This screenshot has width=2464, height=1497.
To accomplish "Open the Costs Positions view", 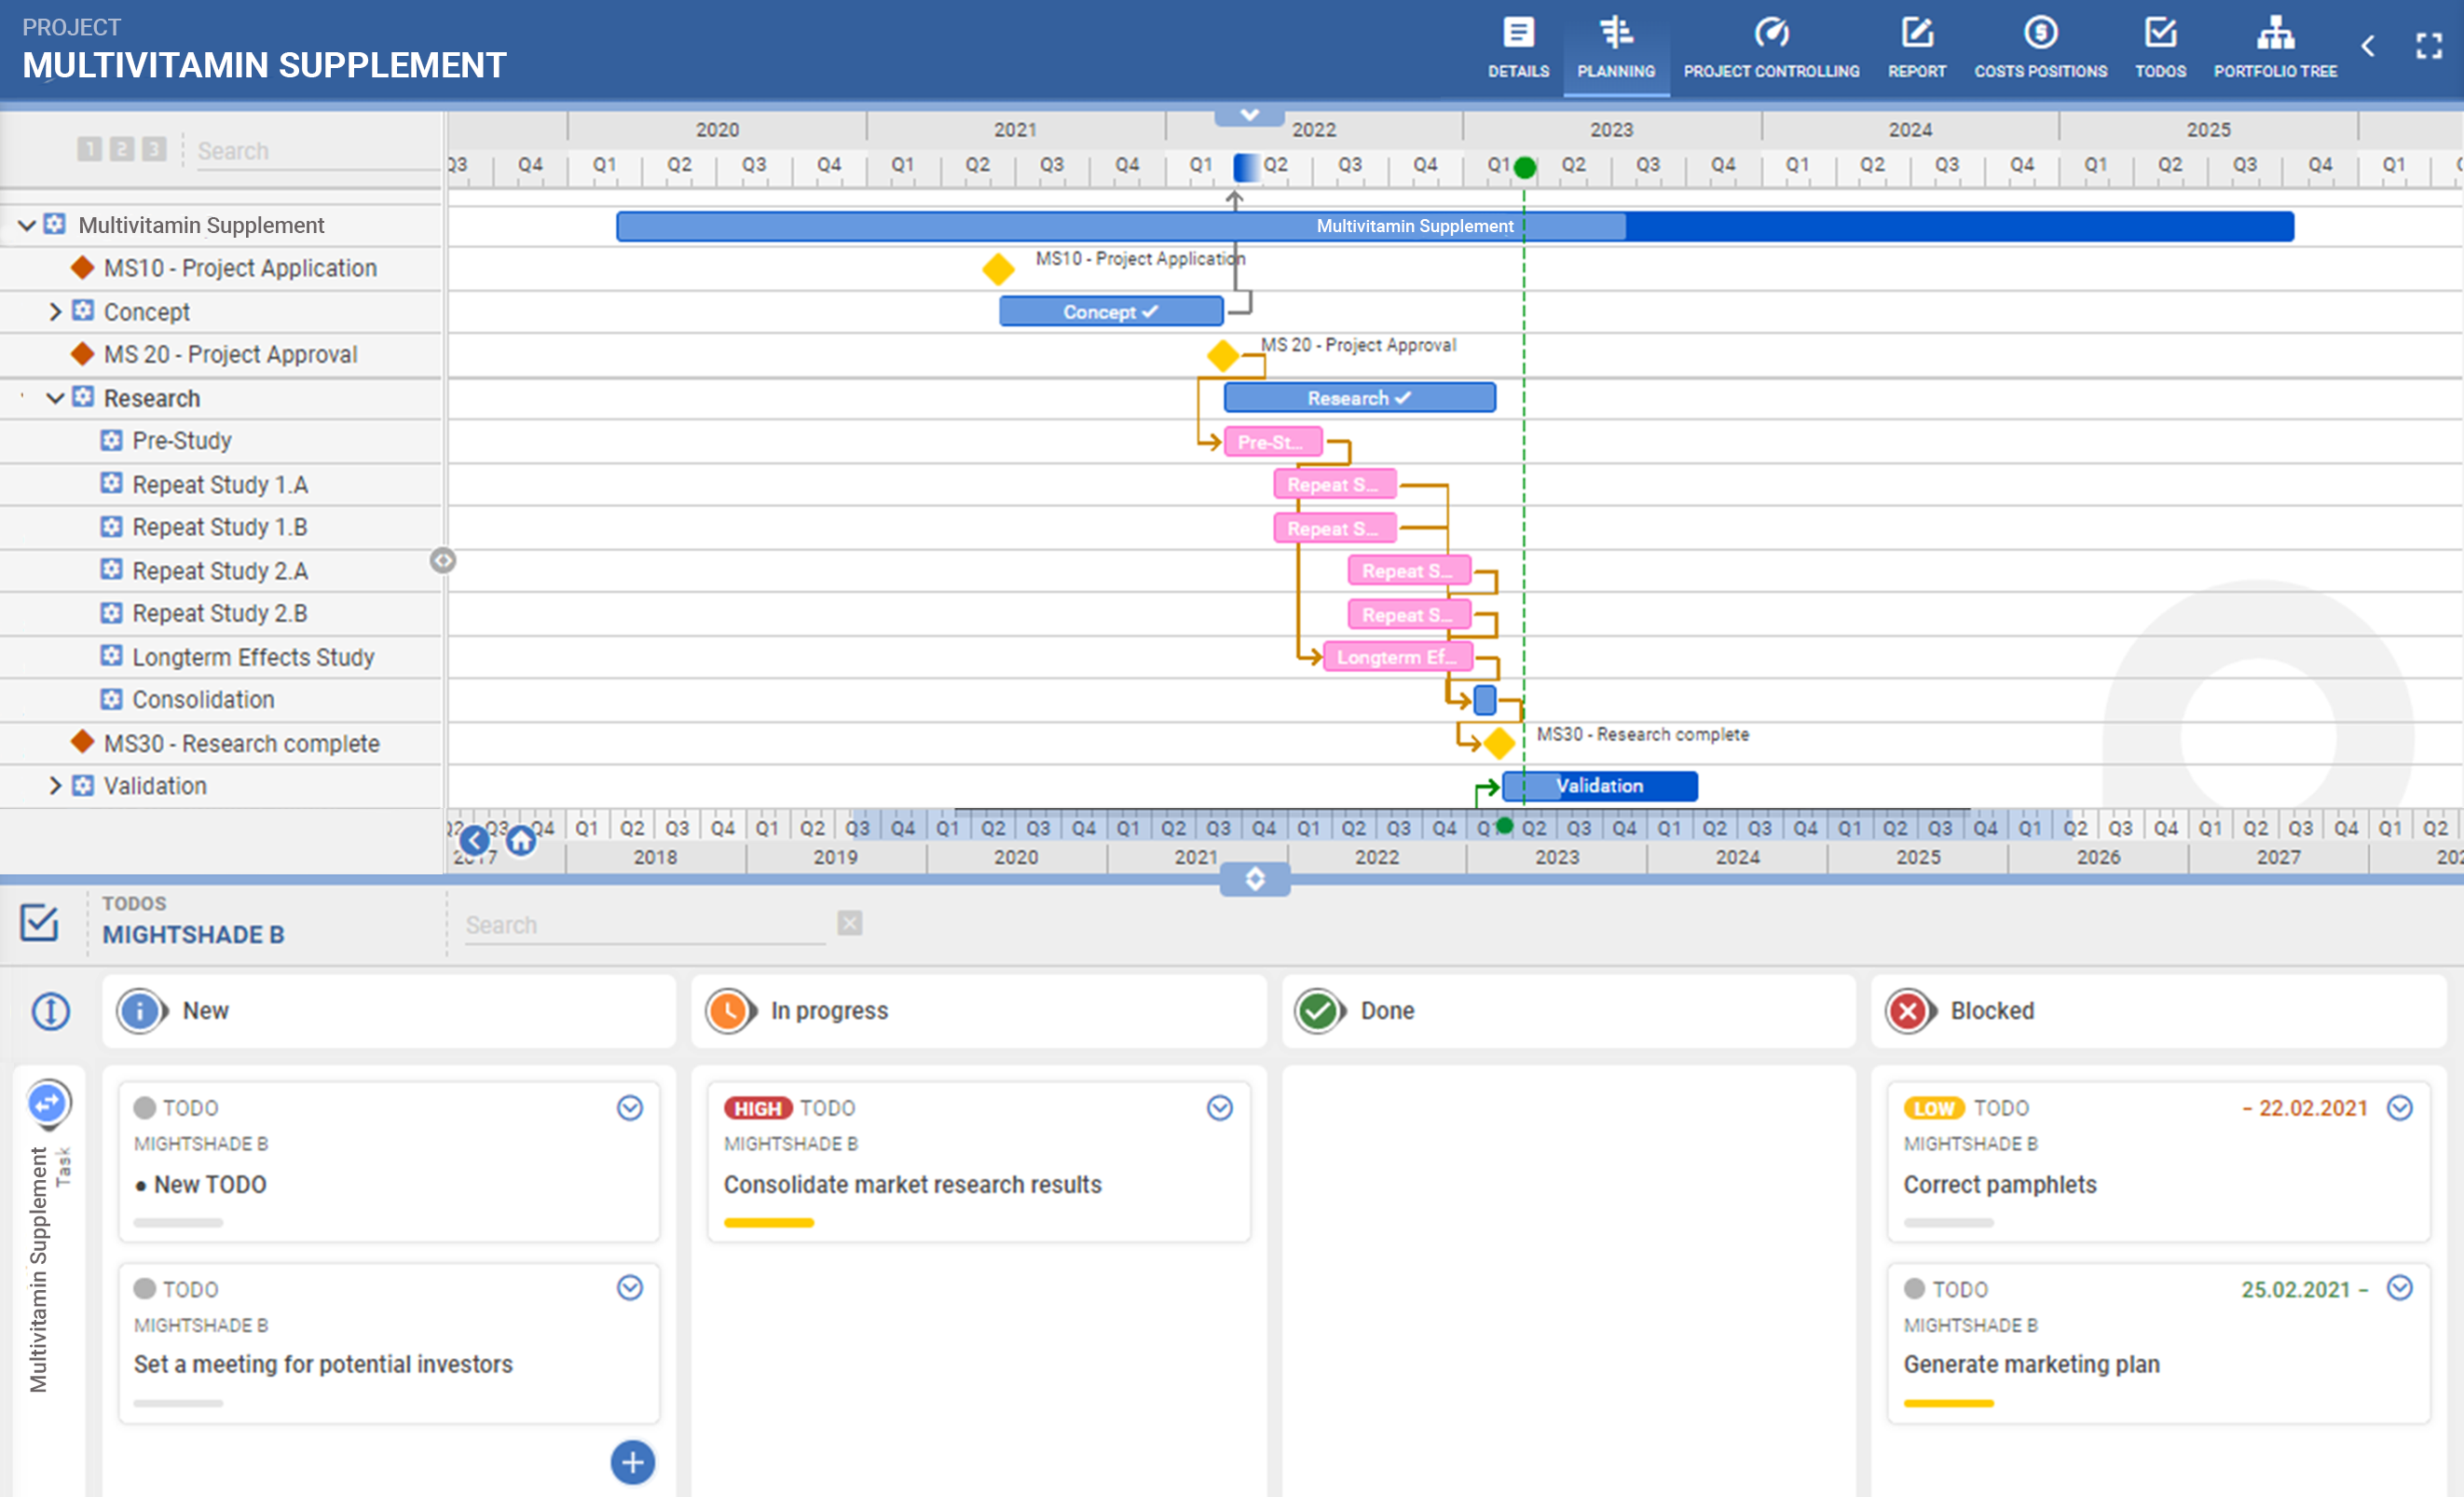I will (2040, 47).
